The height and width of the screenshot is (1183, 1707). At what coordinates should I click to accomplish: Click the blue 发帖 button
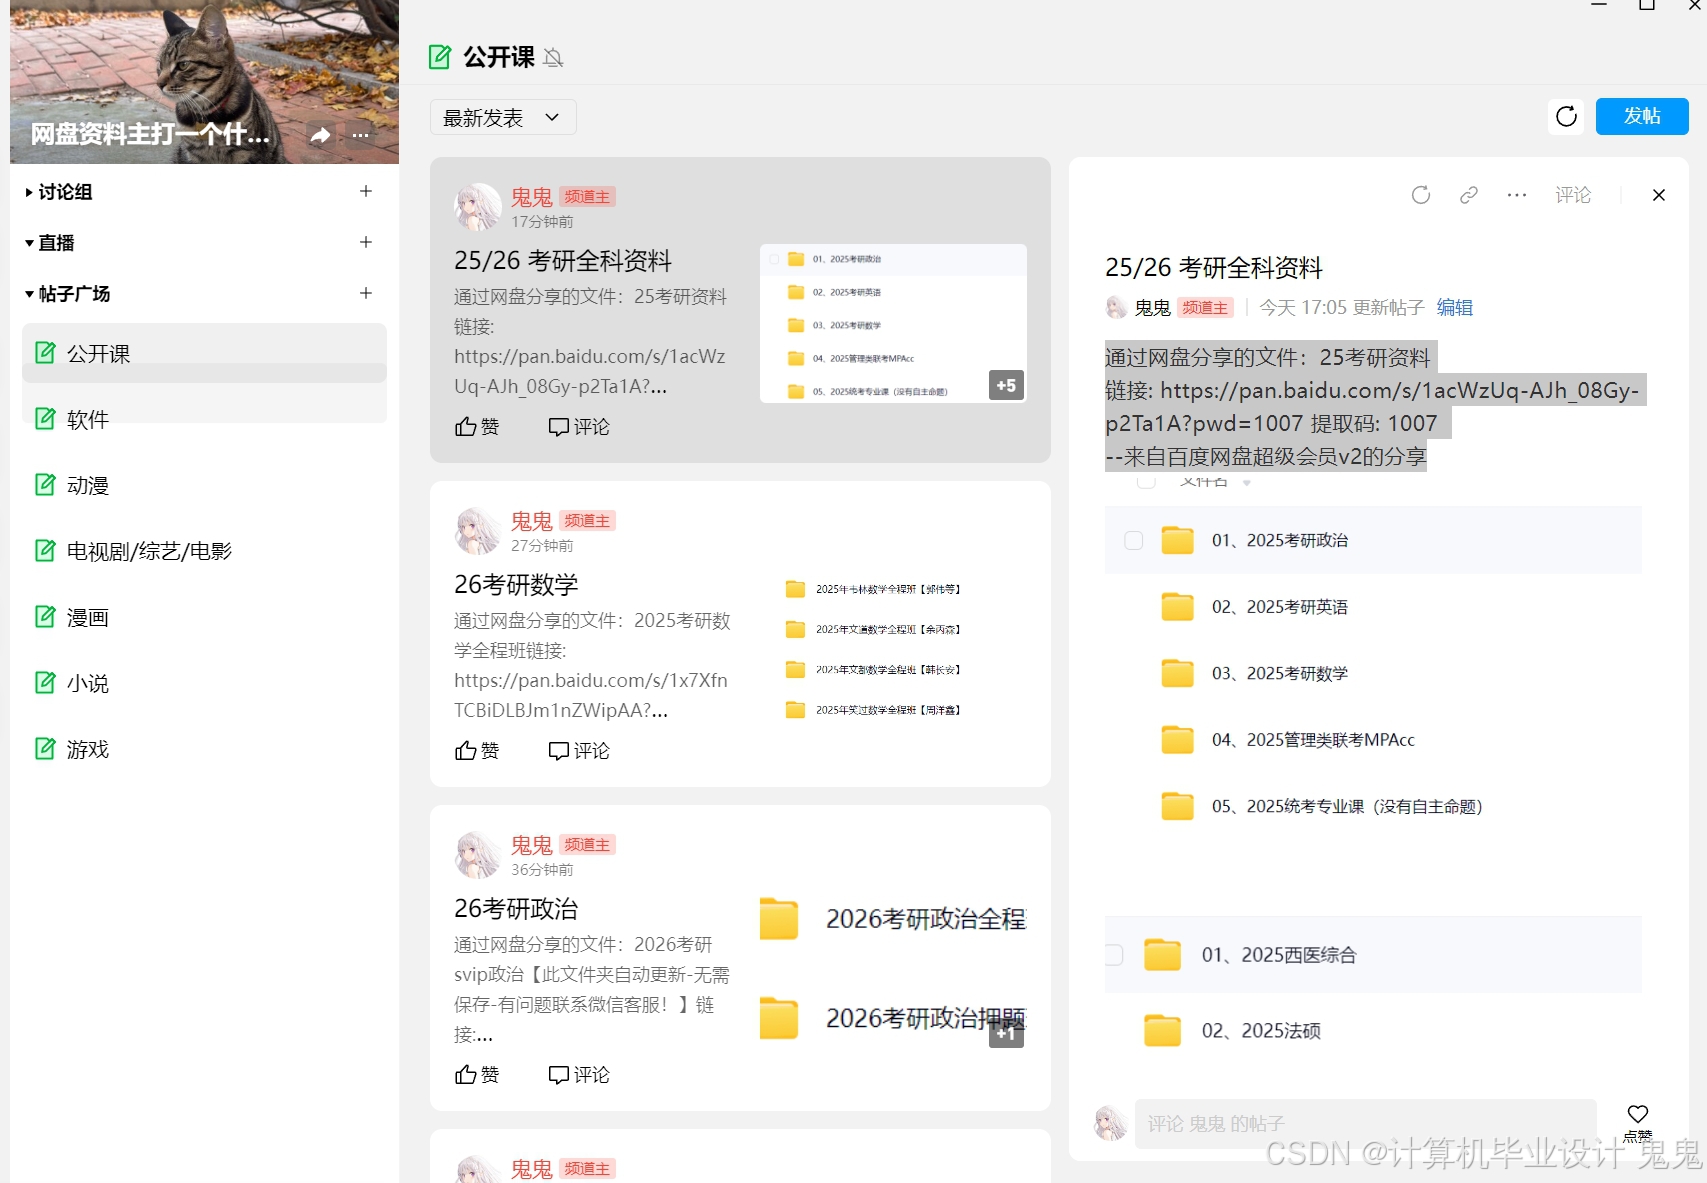1642,116
